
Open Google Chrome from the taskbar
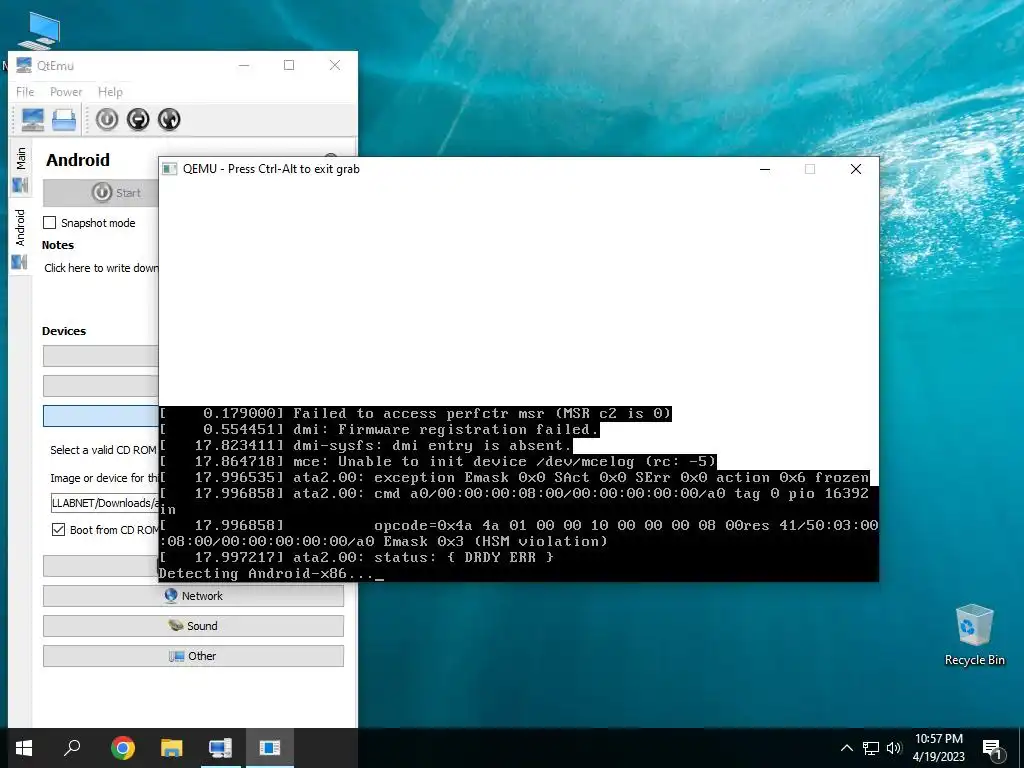(122, 748)
